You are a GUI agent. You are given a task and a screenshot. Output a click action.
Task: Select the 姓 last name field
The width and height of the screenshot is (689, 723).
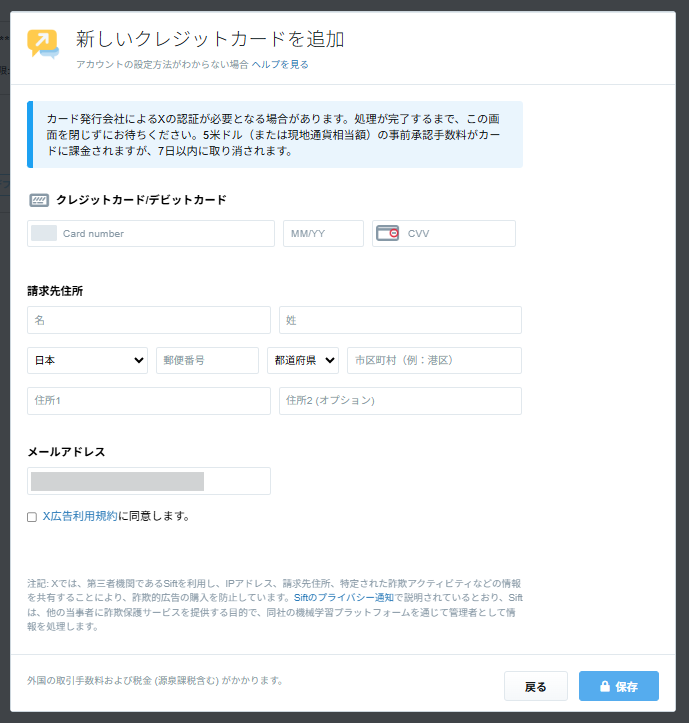coord(400,320)
